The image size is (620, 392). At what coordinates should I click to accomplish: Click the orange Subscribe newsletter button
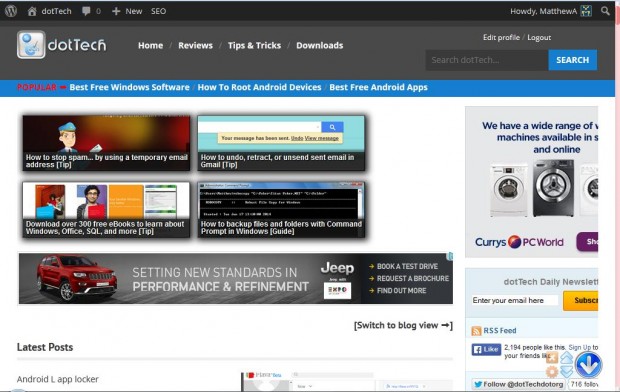click(x=581, y=301)
